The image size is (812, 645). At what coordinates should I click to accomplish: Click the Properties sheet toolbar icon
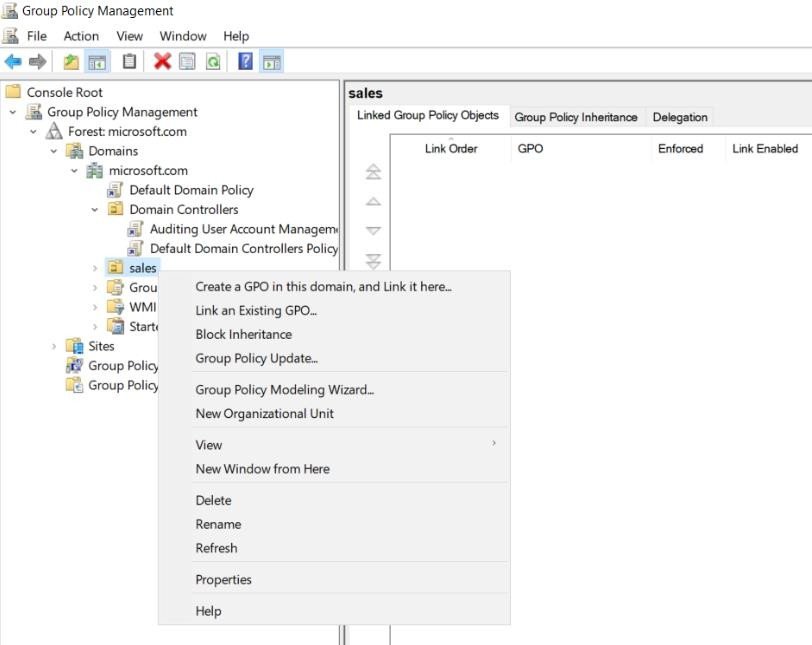pos(187,62)
